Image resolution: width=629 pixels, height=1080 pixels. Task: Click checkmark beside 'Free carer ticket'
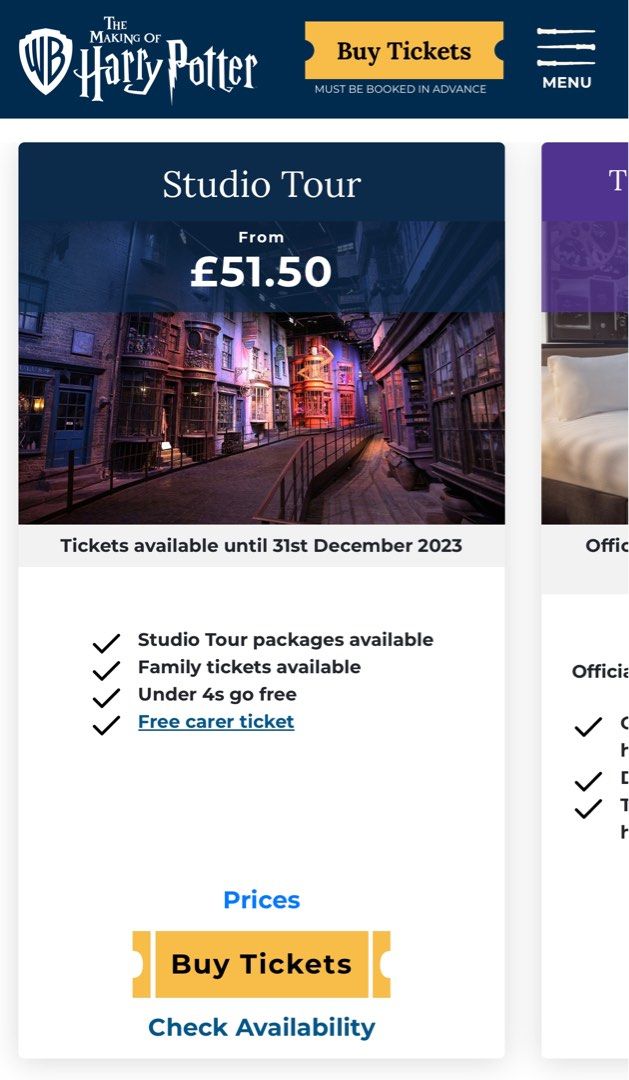click(x=108, y=722)
